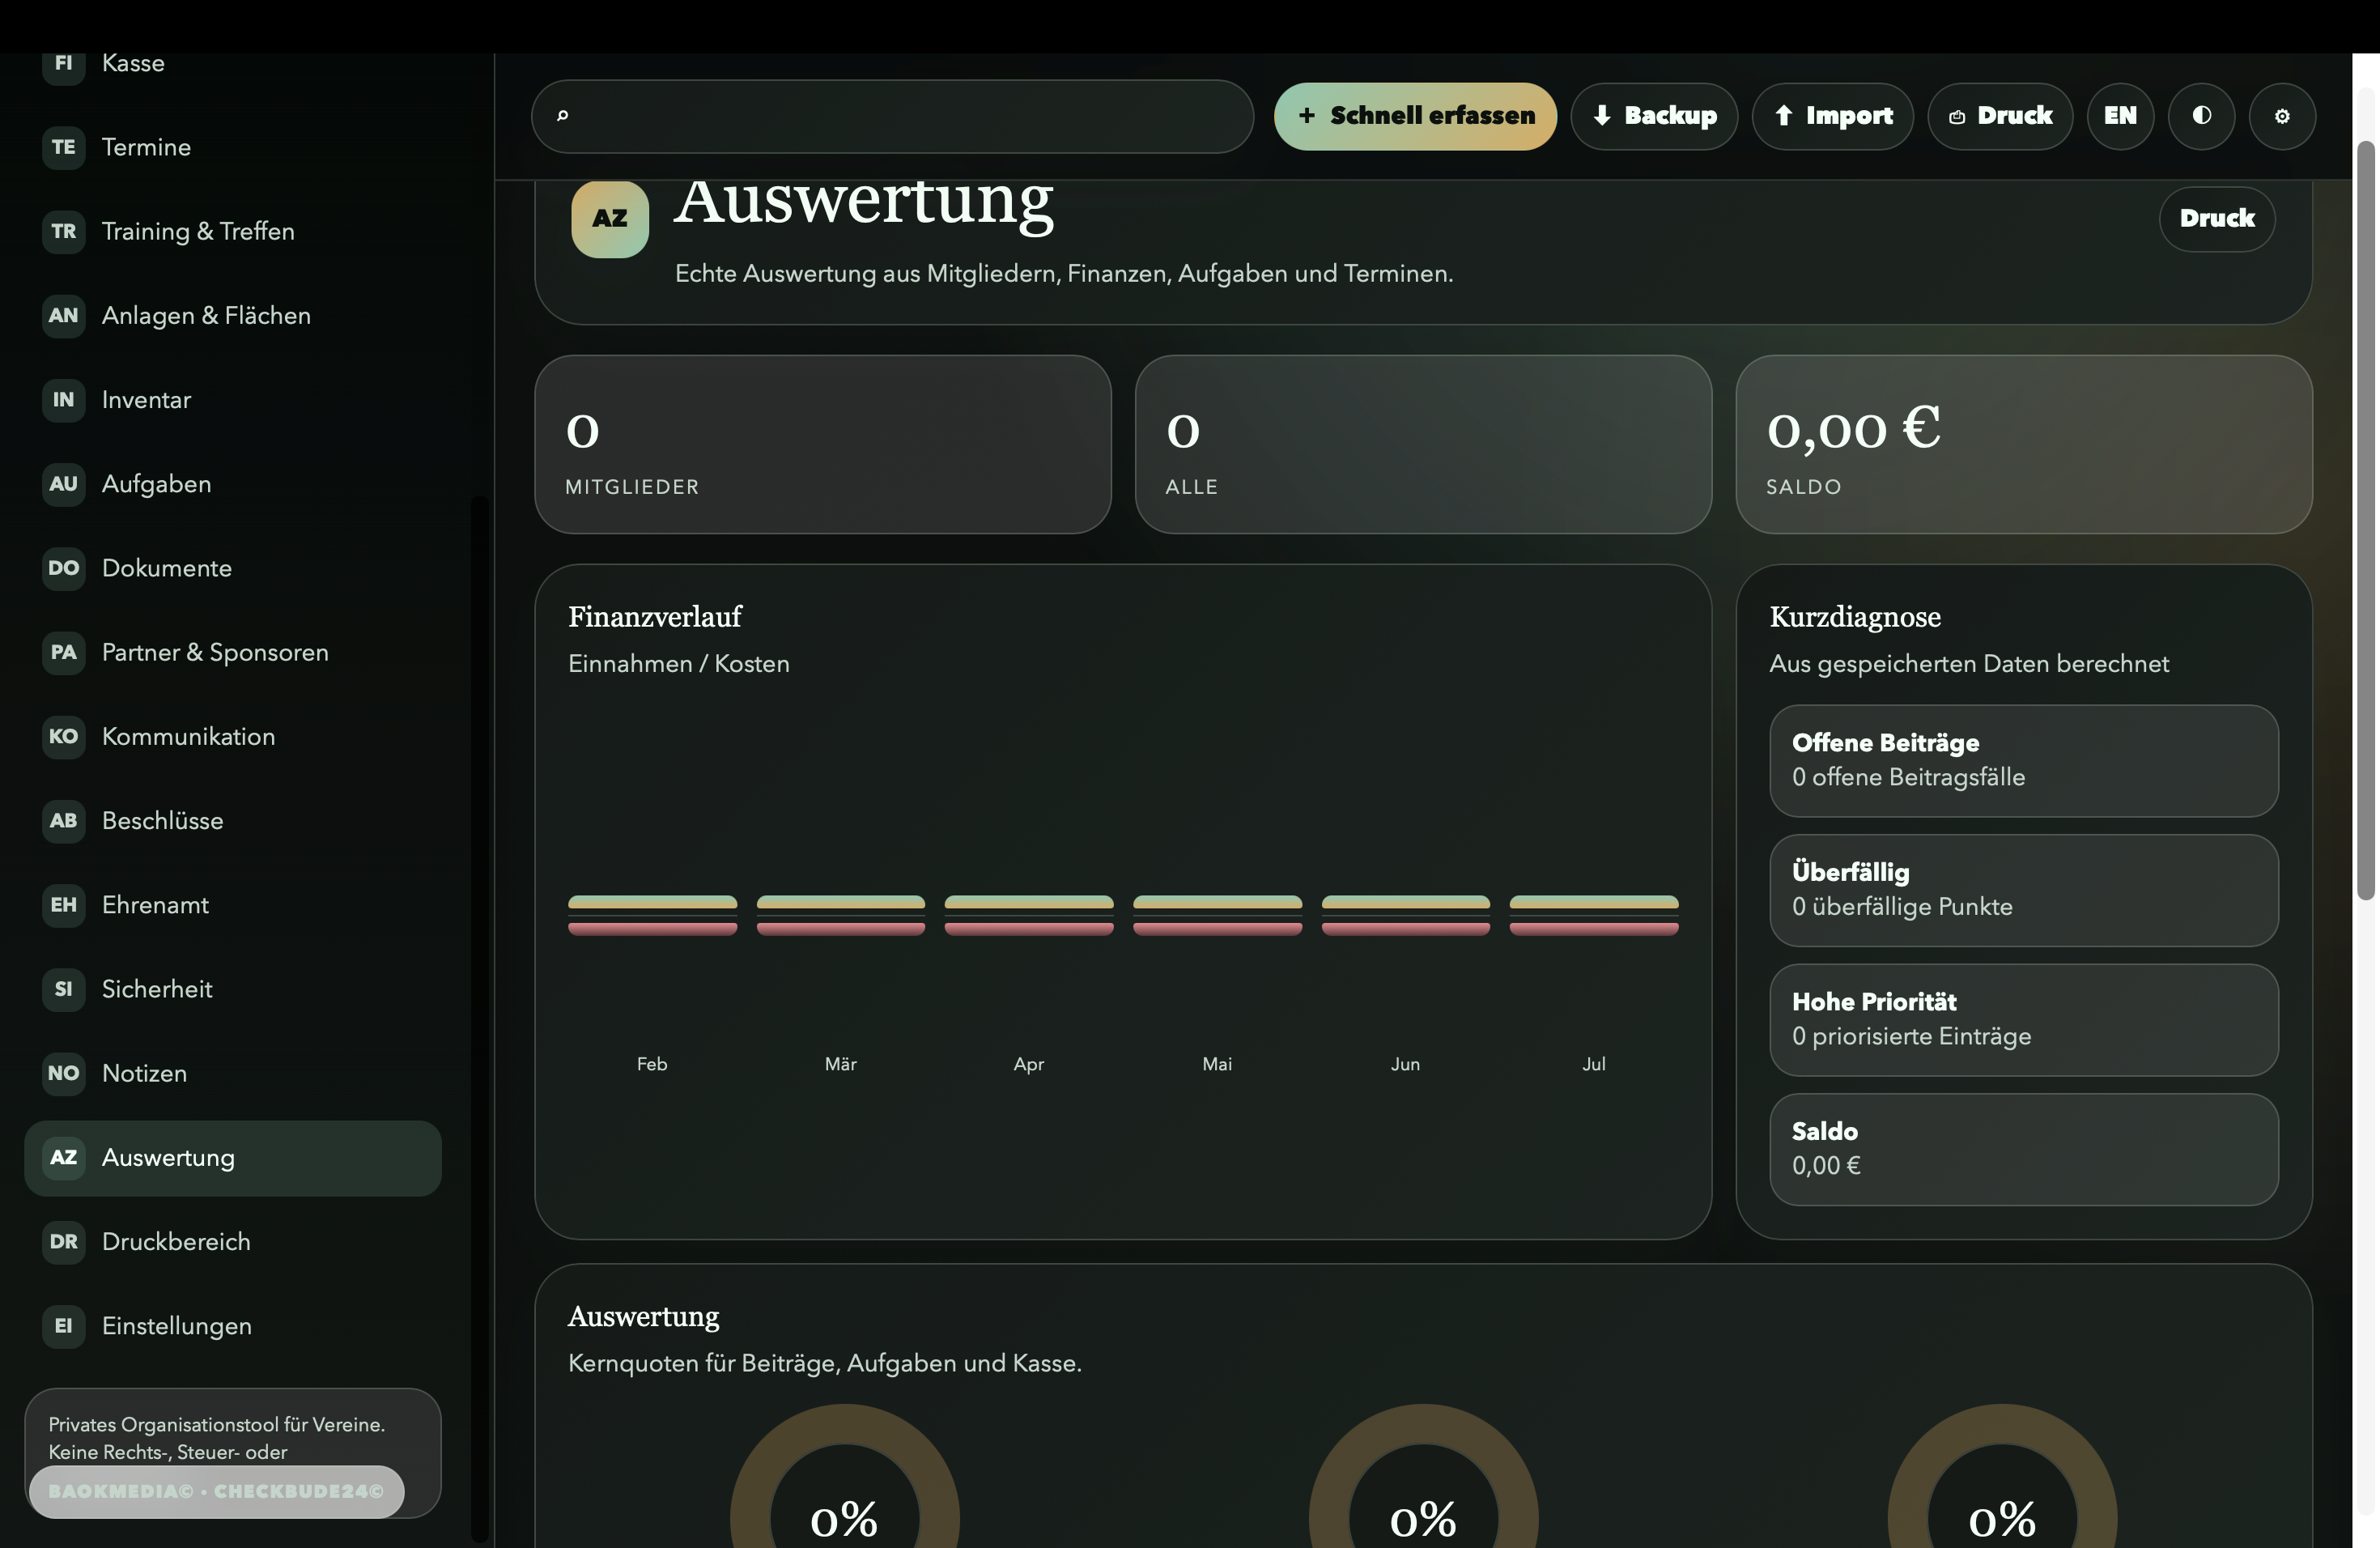Click the DR badge for Druckbereich
Screen dimensions: 2380x1548
pyautogui.click(x=63, y=1242)
